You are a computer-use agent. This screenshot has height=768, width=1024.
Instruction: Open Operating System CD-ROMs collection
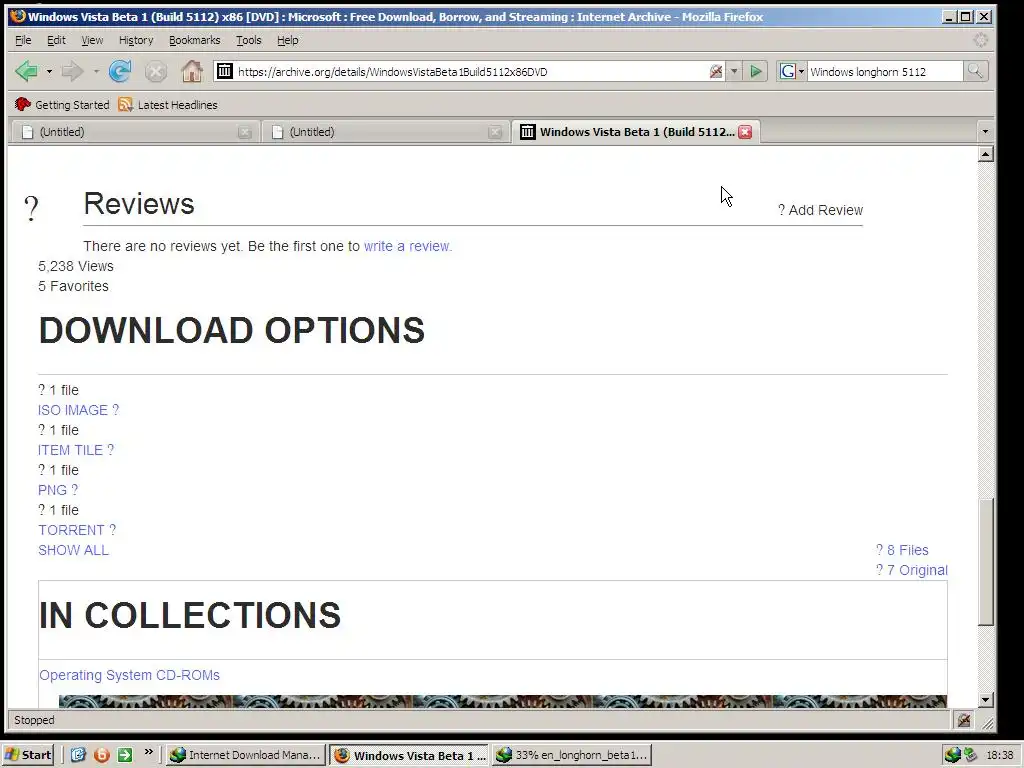(129, 675)
